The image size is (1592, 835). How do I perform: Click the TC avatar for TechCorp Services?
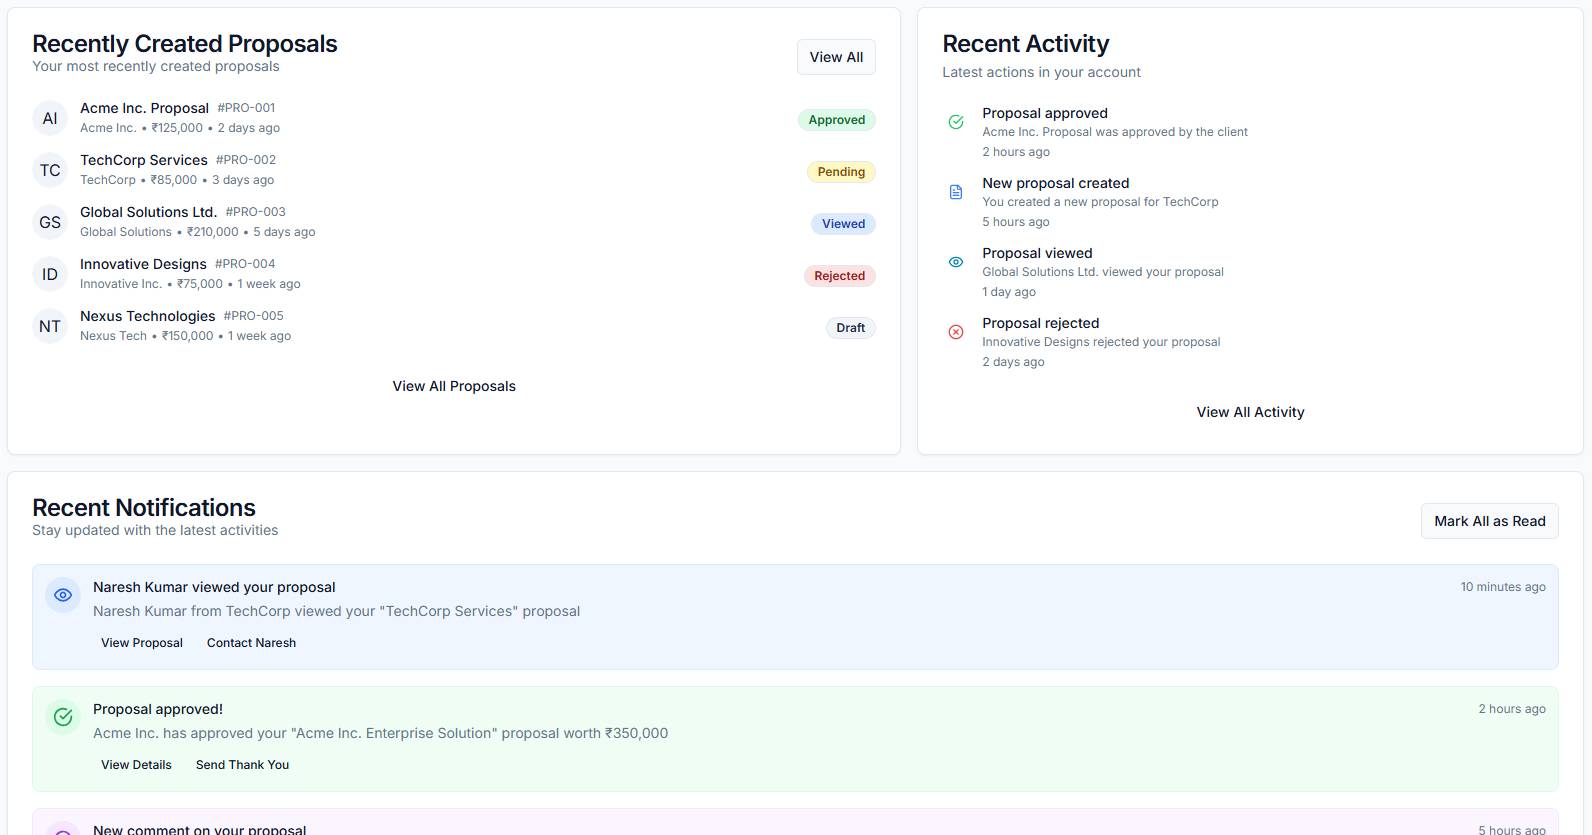click(x=50, y=170)
